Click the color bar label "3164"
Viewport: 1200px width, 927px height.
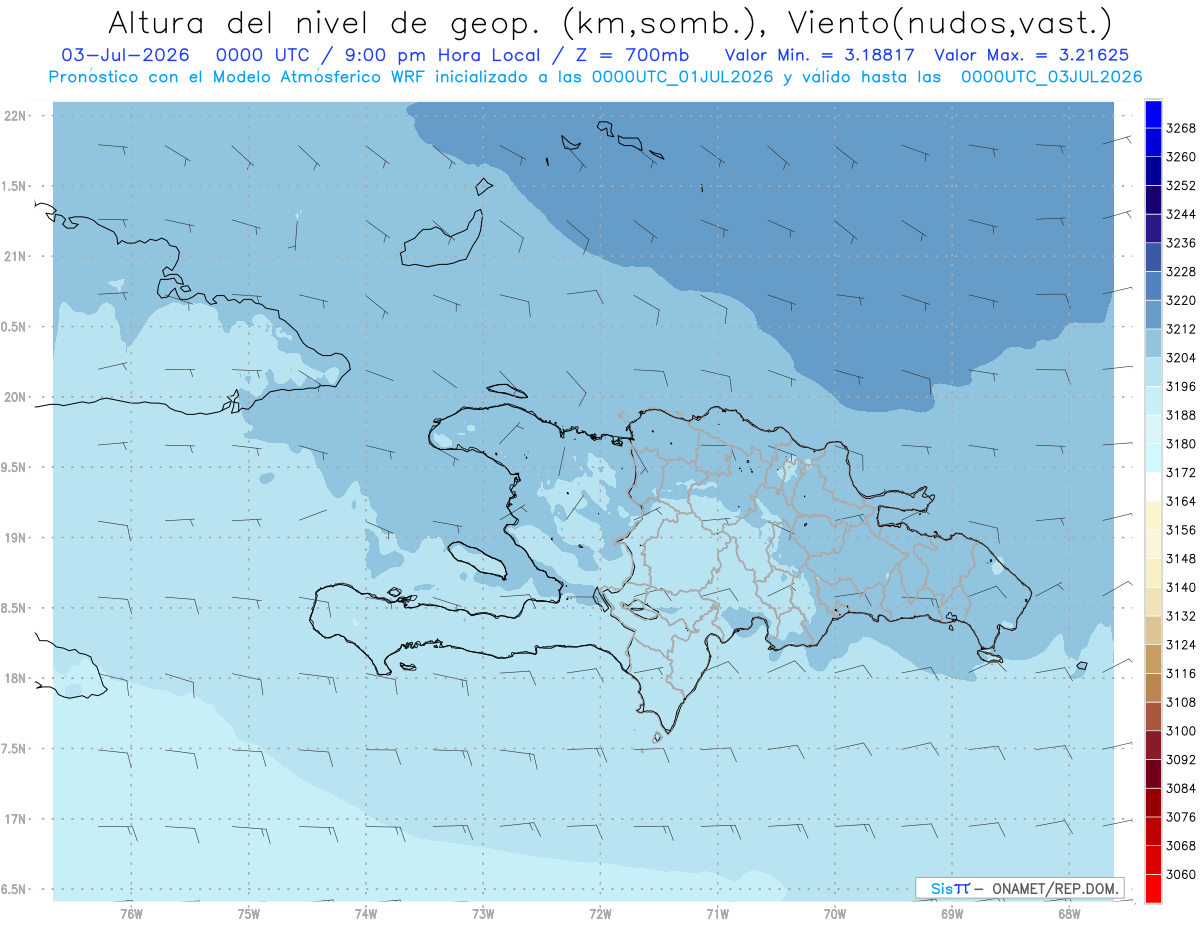tap(1180, 501)
